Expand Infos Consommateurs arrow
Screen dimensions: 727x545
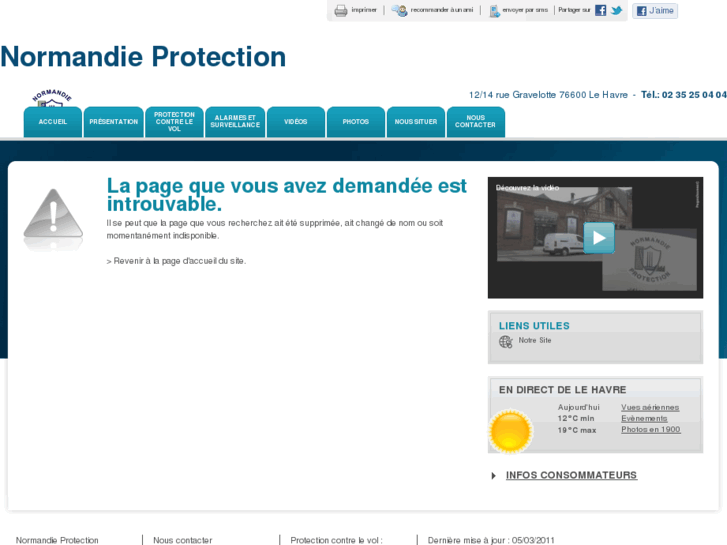tap(494, 475)
